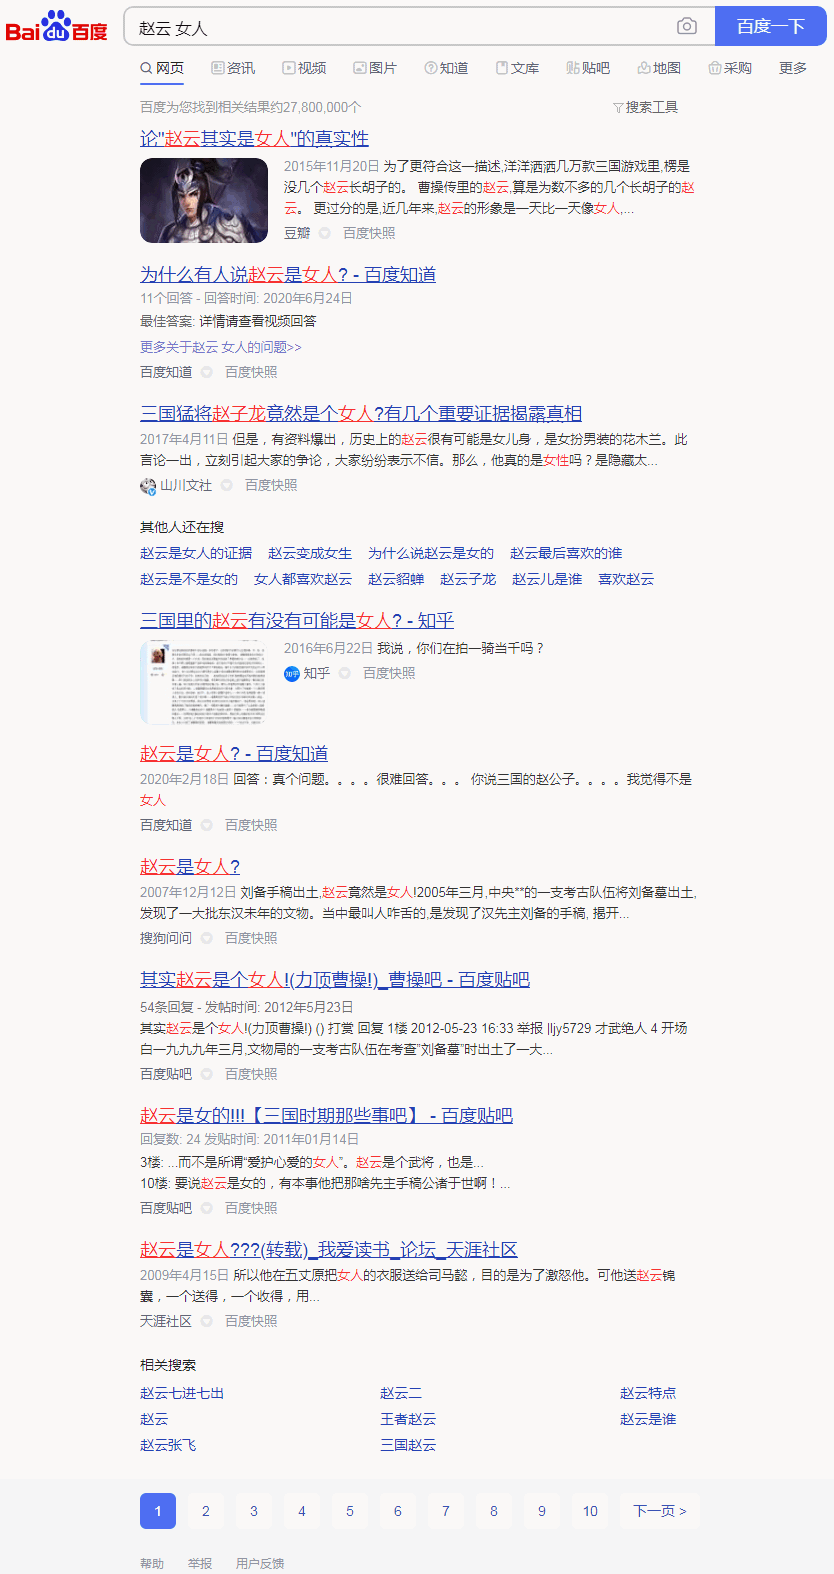Click the Baidu logo

[x=56, y=27]
